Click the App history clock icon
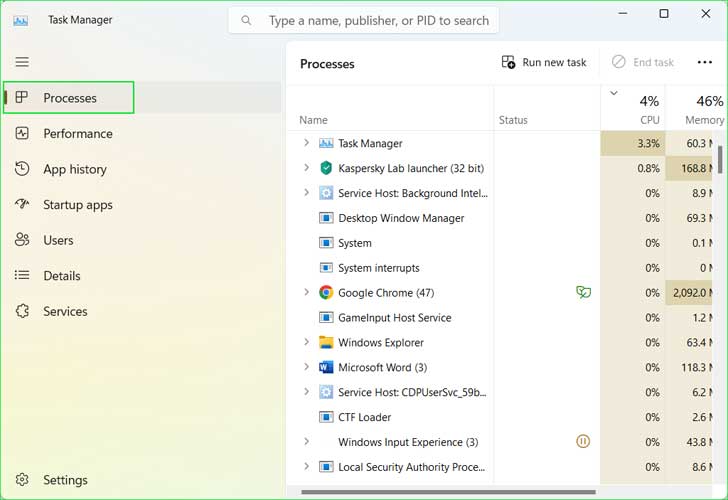728x500 pixels. [x=22, y=169]
